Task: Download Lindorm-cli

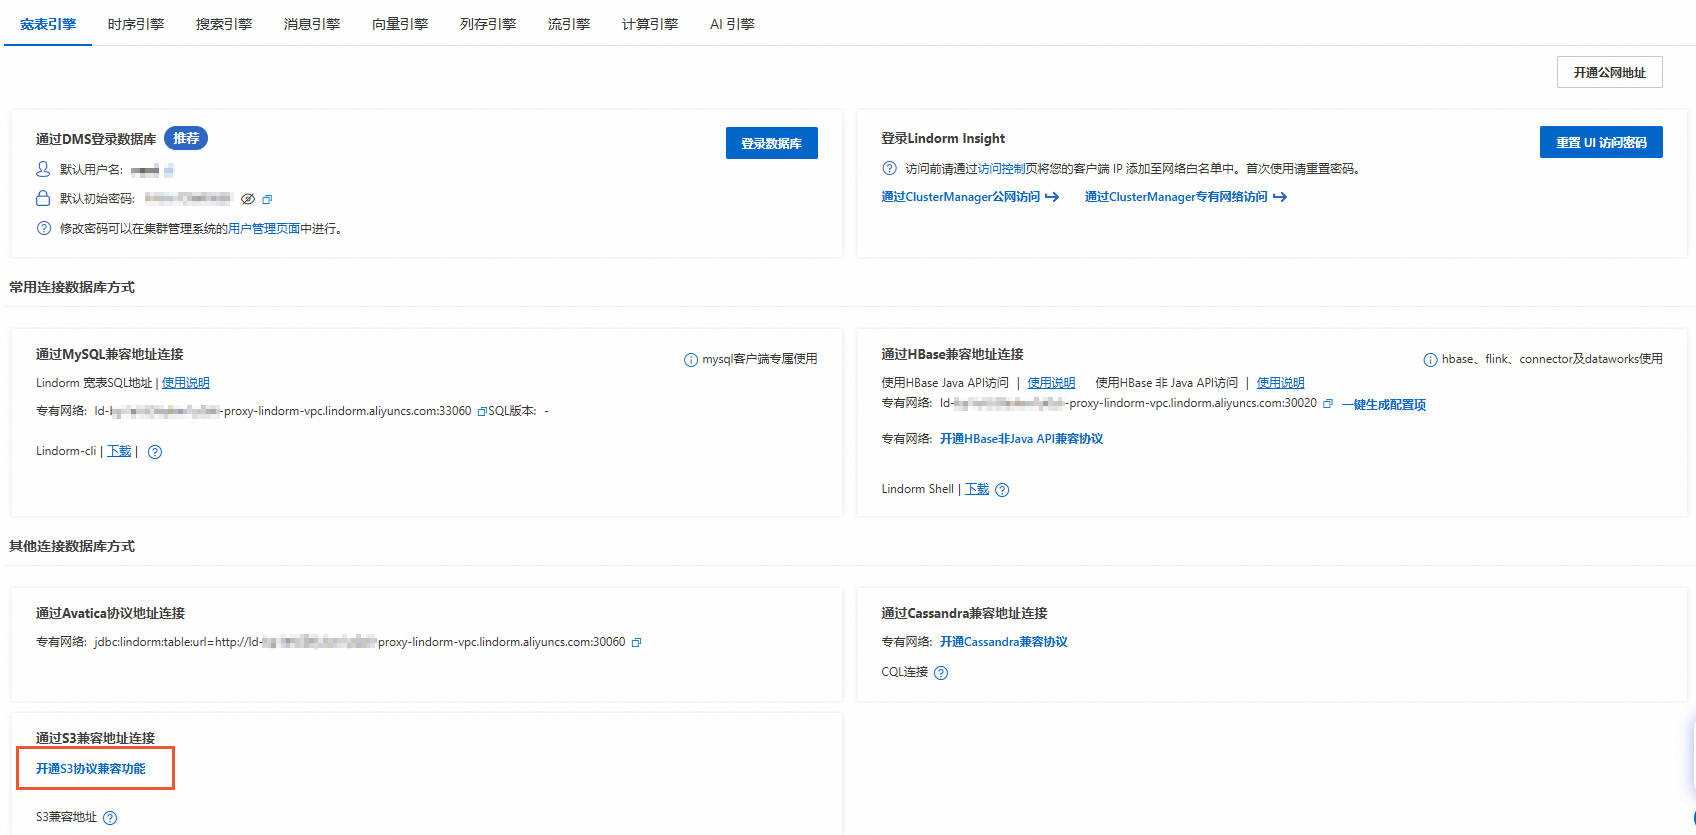Action: [x=119, y=451]
